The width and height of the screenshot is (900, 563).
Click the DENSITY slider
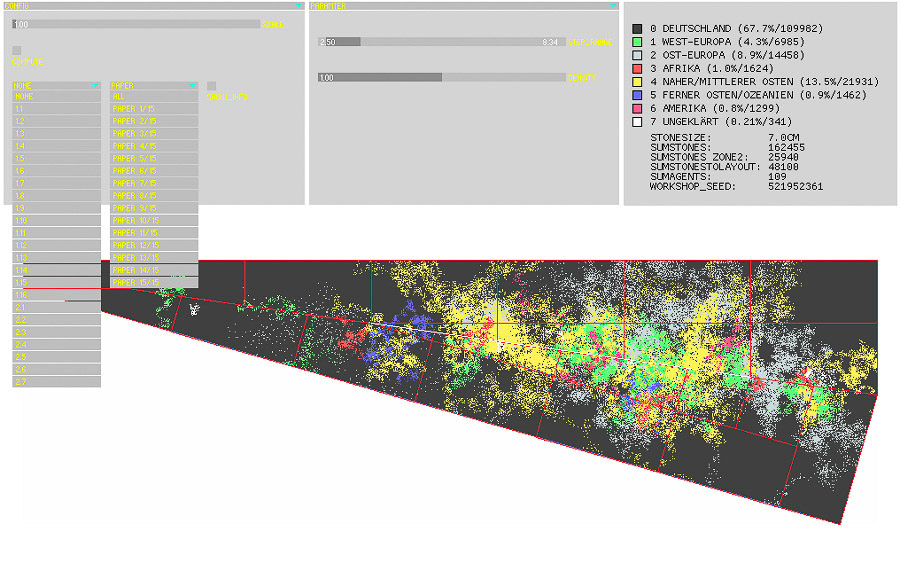pos(441,77)
